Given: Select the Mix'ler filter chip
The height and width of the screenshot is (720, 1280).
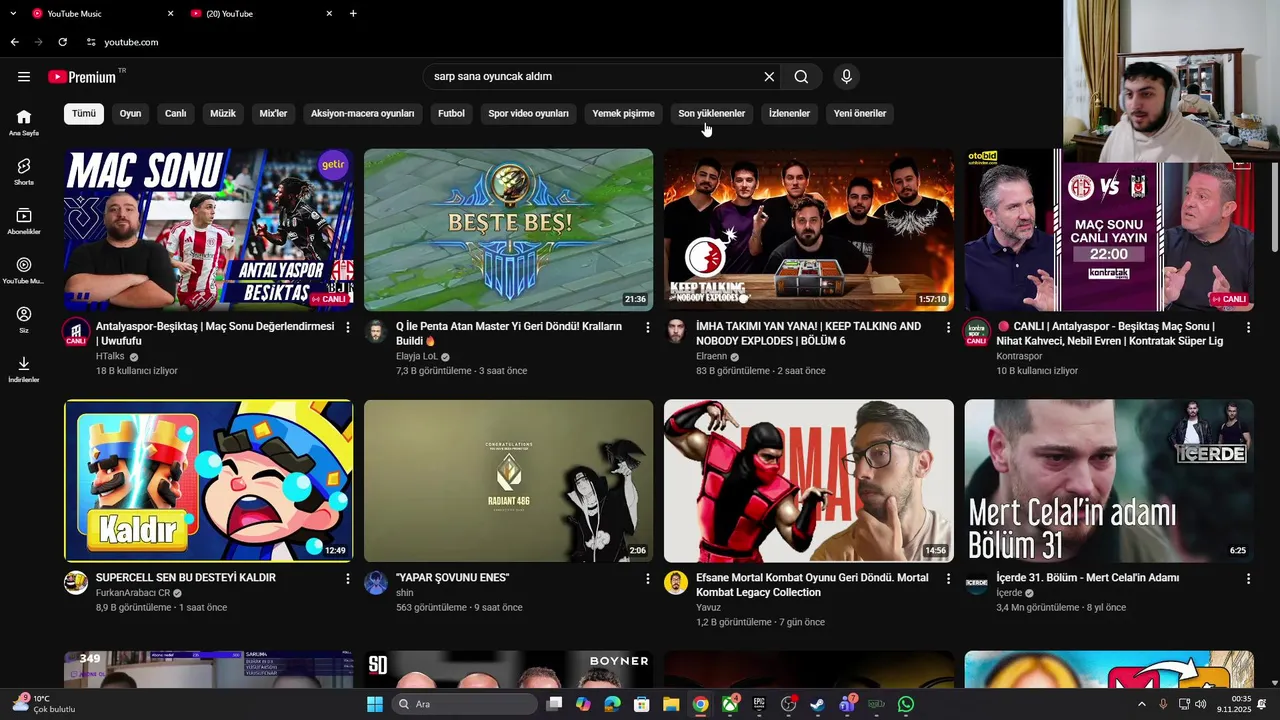Looking at the screenshot, I should (x=273, y=114).
